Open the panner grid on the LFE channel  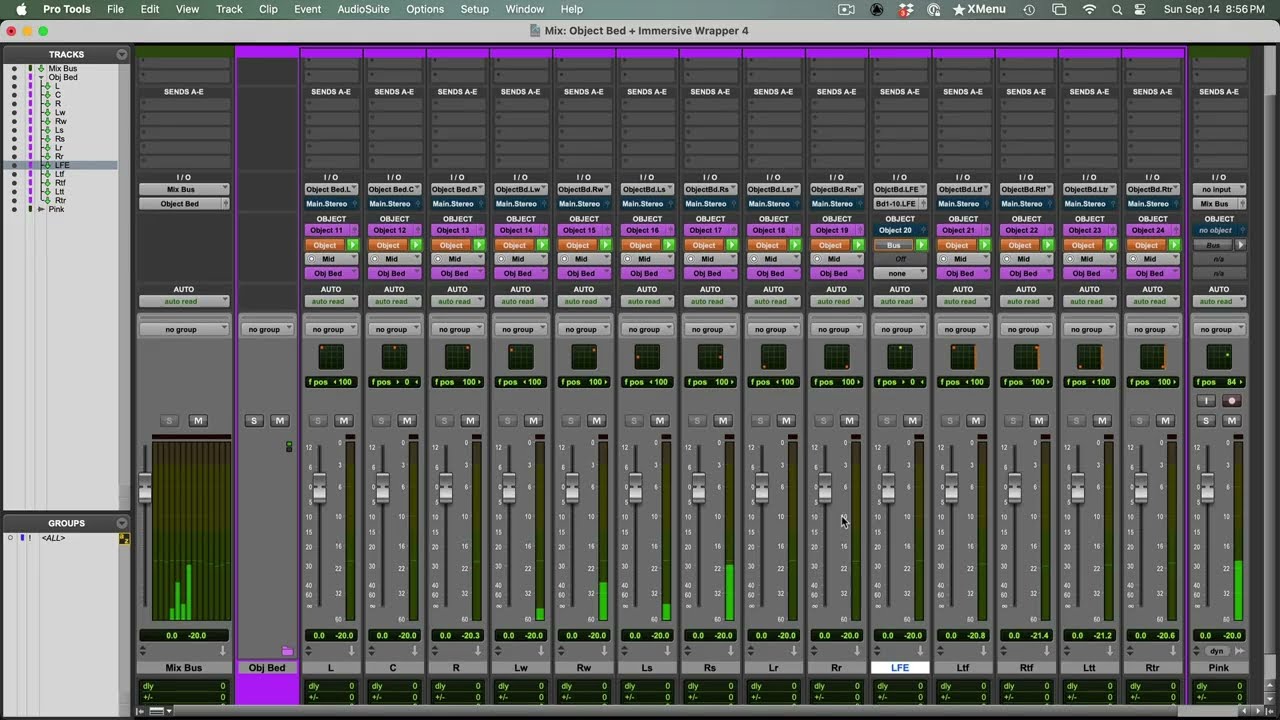coord(900,356)
